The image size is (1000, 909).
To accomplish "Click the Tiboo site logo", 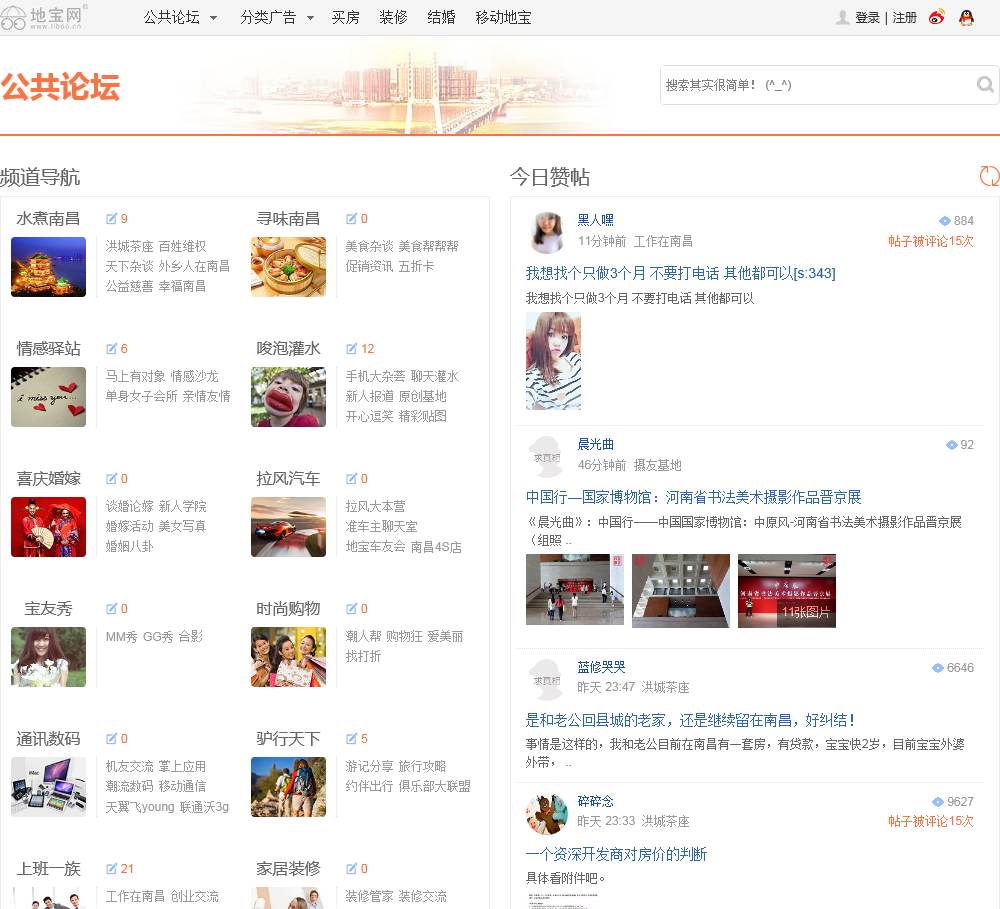I will coord(43,17).
